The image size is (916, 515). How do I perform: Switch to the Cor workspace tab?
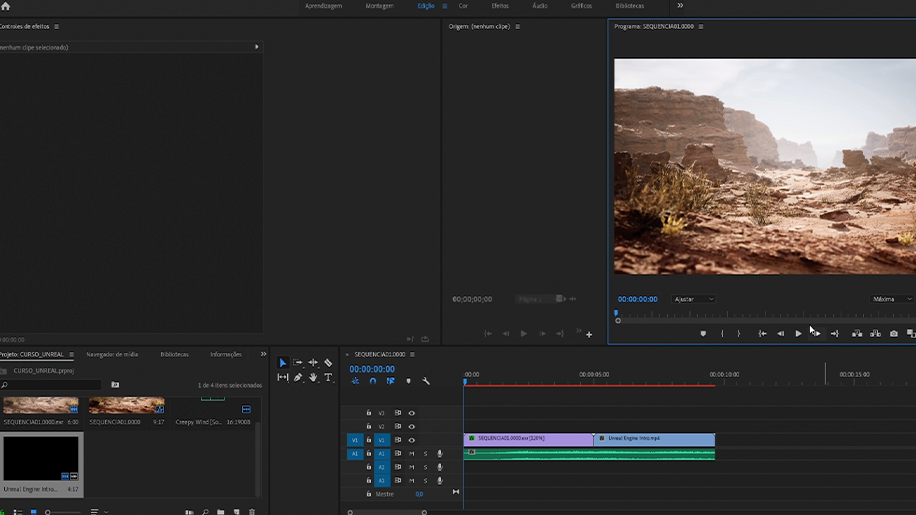(x=463, y=6)
